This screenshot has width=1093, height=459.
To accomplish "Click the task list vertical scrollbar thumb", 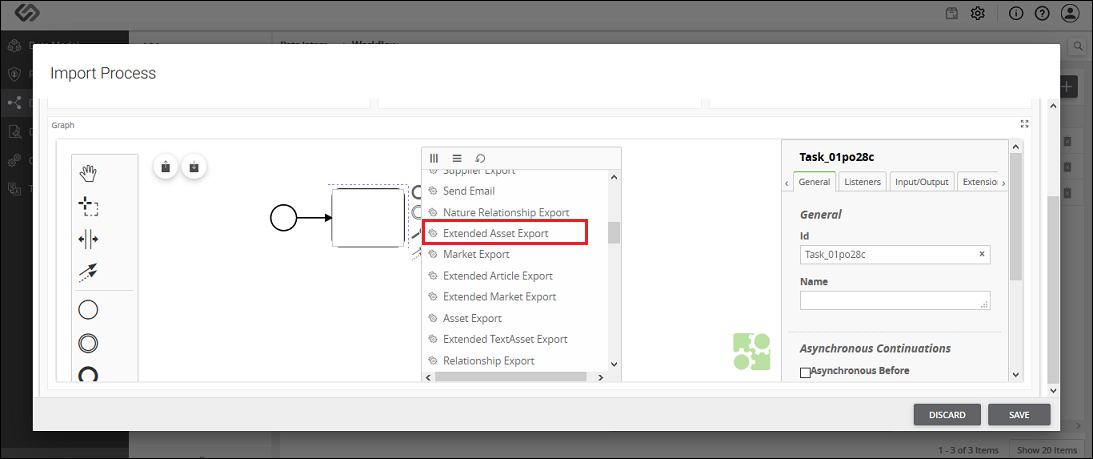I will click(x=613, y=232).
